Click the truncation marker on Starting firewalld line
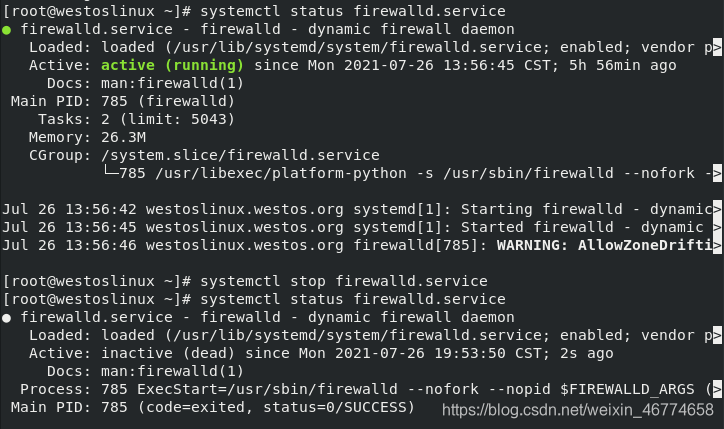Image resolution: width=724 pixels, height=429 pixels. click(717, 209)
